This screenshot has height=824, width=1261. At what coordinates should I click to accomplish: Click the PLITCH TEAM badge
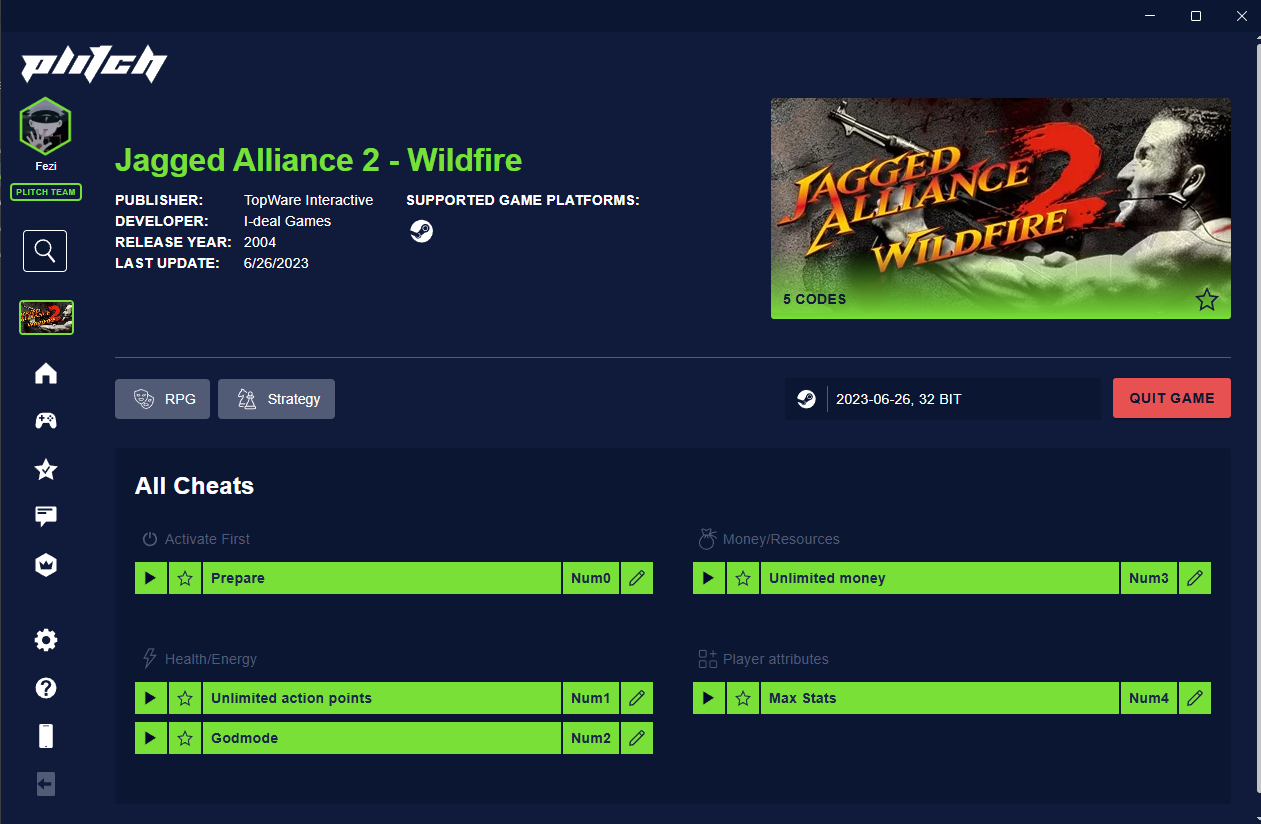(46, 192)
